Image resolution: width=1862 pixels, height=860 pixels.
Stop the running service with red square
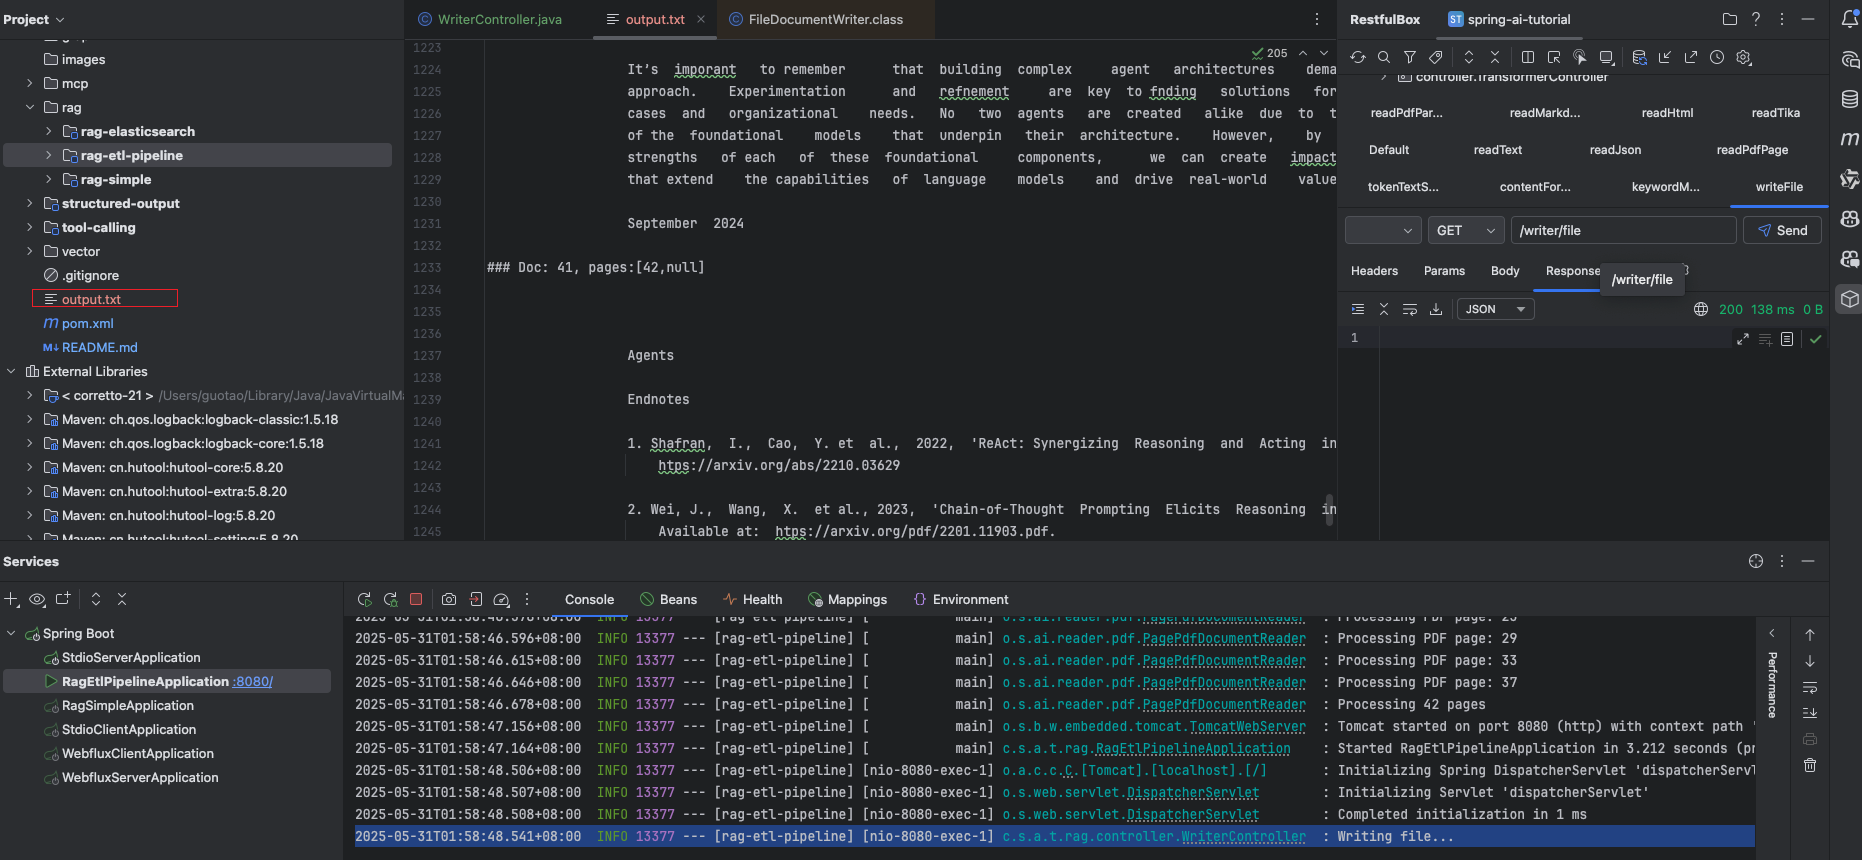point(416,599)
